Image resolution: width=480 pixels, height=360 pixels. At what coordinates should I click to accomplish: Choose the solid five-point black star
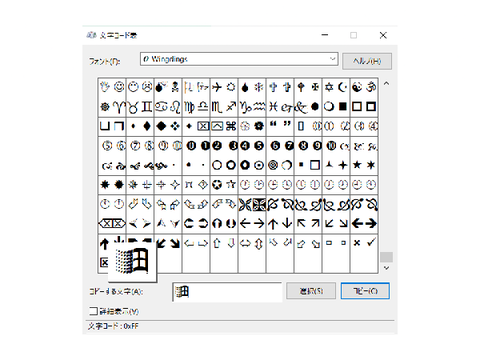[x=357, y=165]
